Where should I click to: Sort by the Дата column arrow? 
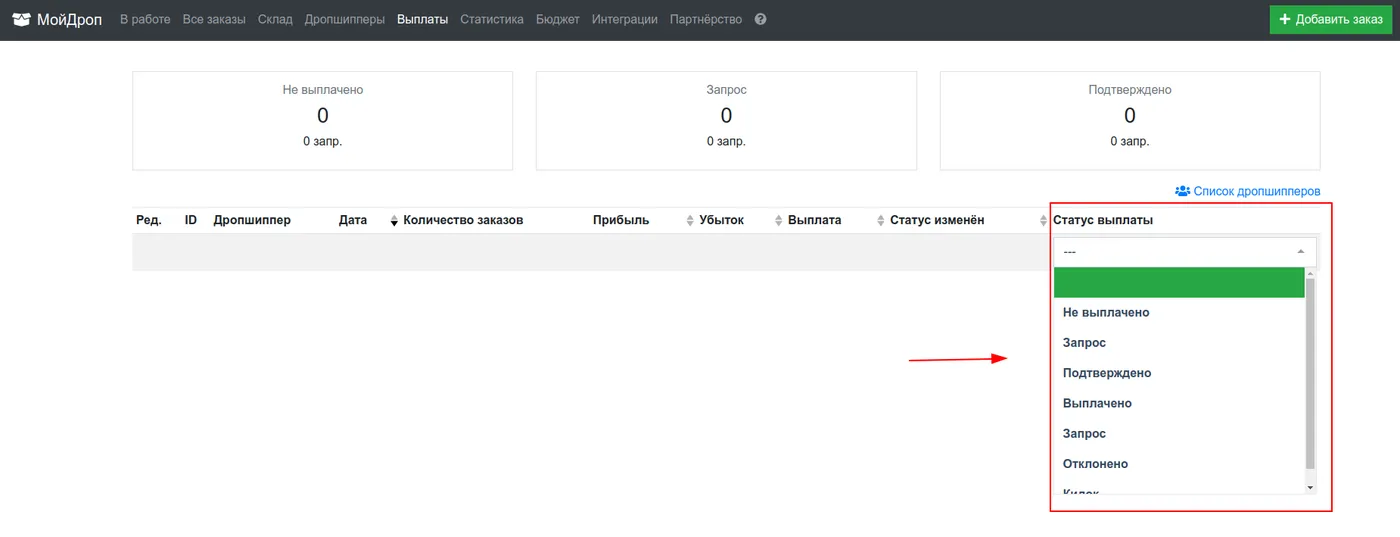tap(394, 221)
